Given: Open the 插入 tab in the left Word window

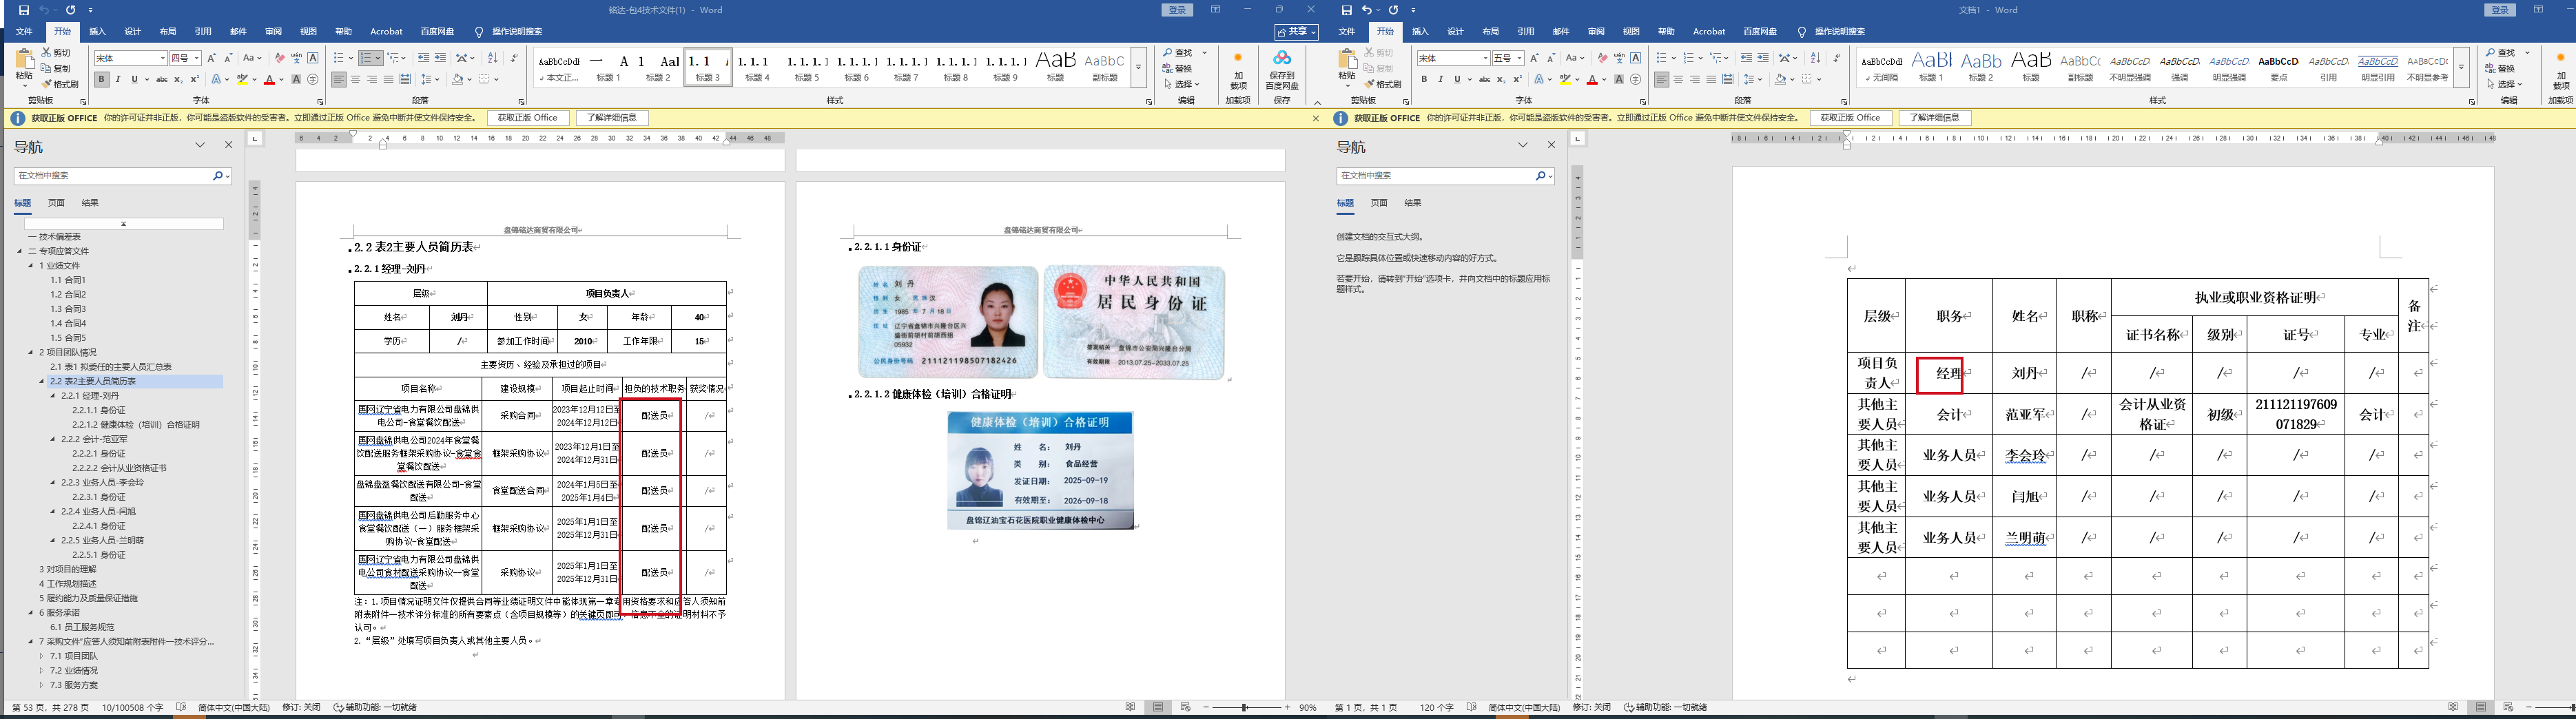Looking at the screenshot, I should pyautogui.click(x=97, y=32).
